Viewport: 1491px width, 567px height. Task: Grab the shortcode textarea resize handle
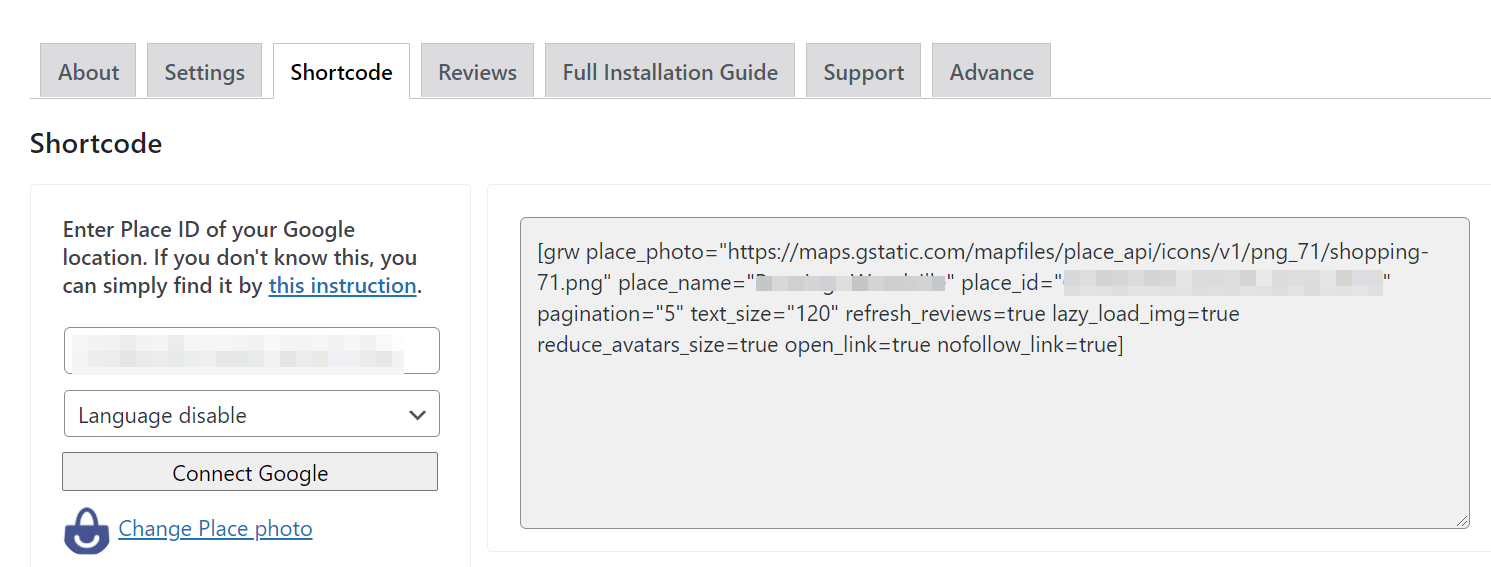(x=1462, y=520)
